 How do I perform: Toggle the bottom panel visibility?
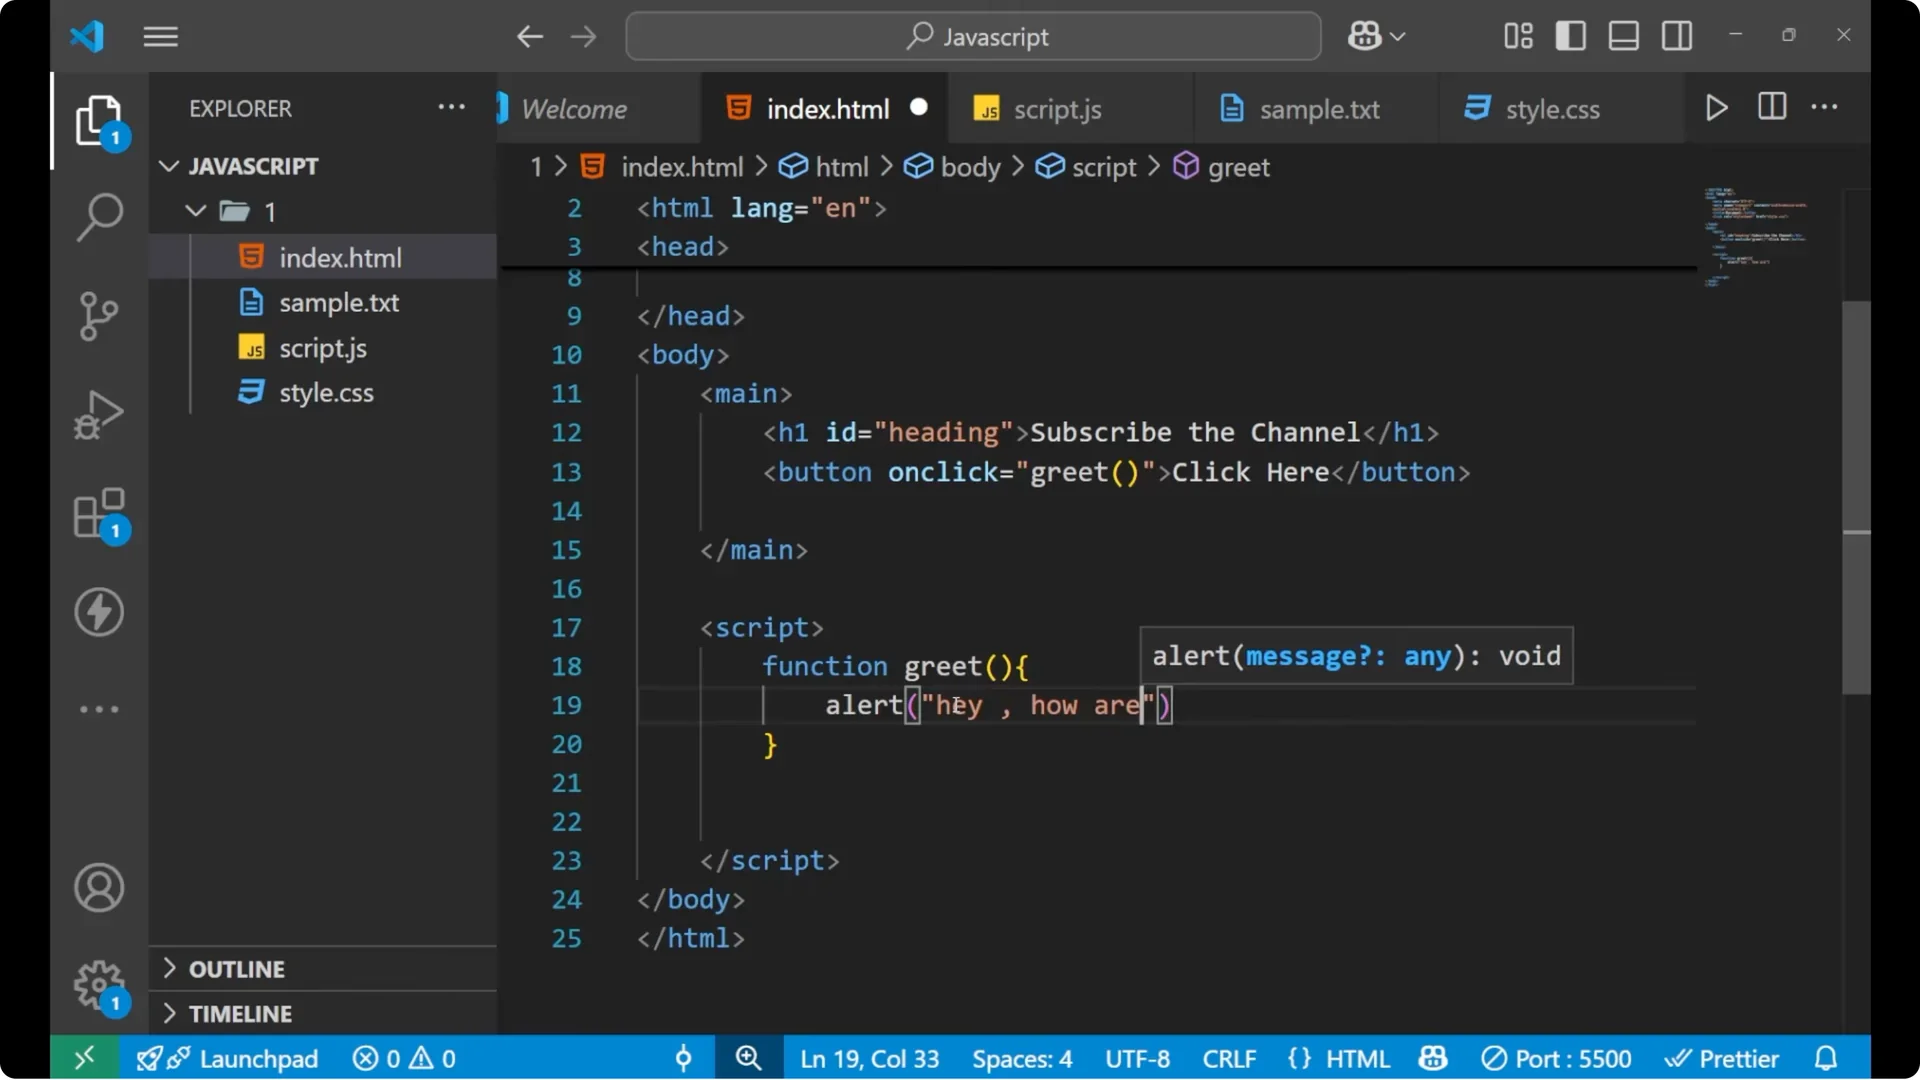(1623, 35)
